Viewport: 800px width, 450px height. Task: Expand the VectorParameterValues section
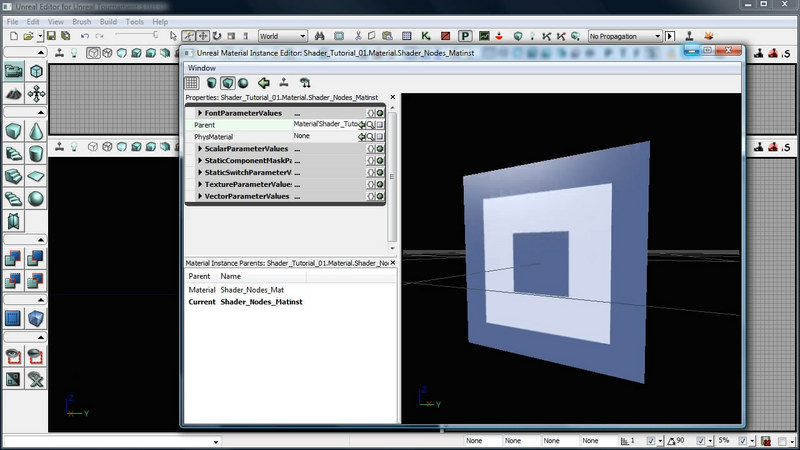[201, 196]
